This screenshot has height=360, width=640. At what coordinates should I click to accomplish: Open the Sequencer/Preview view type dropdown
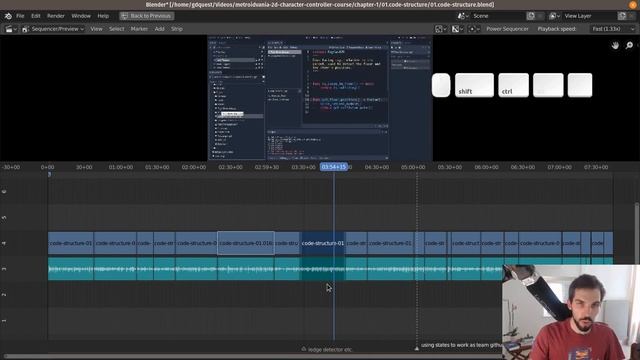(x=53, y=29)
